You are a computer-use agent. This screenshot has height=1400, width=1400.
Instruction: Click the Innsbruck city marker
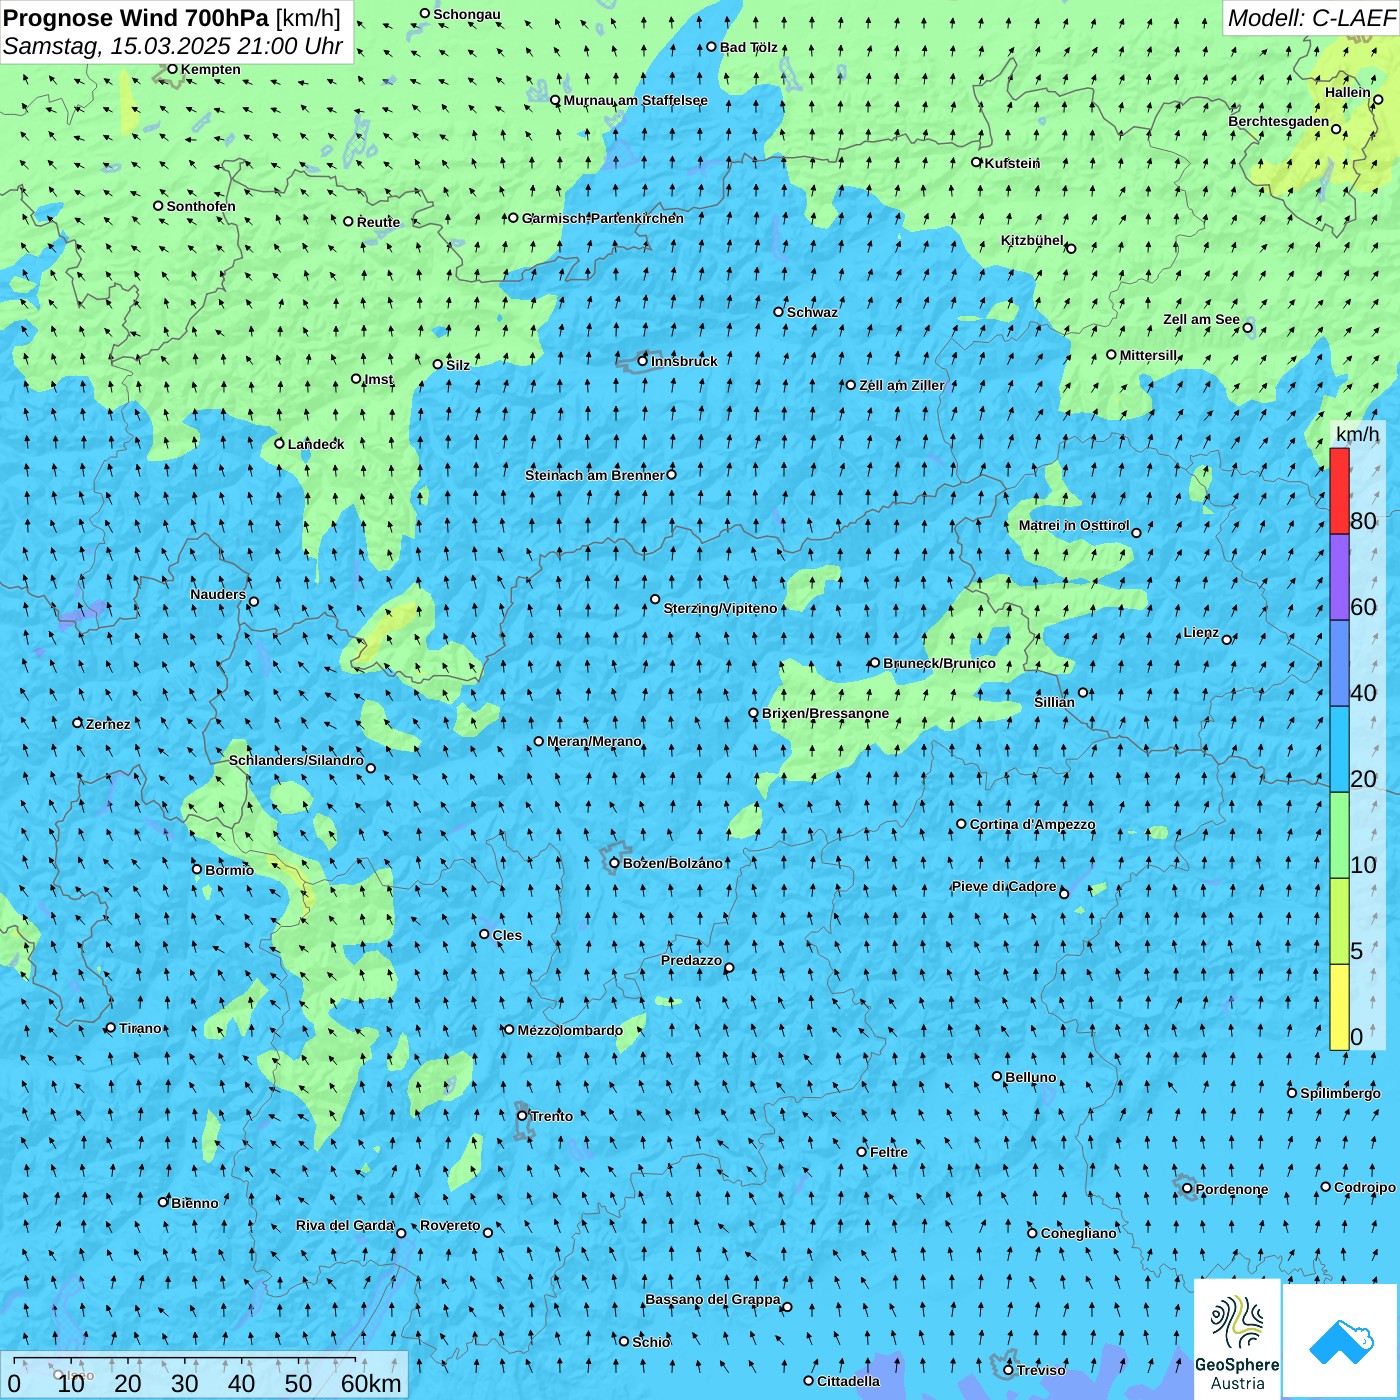point(643,361)
